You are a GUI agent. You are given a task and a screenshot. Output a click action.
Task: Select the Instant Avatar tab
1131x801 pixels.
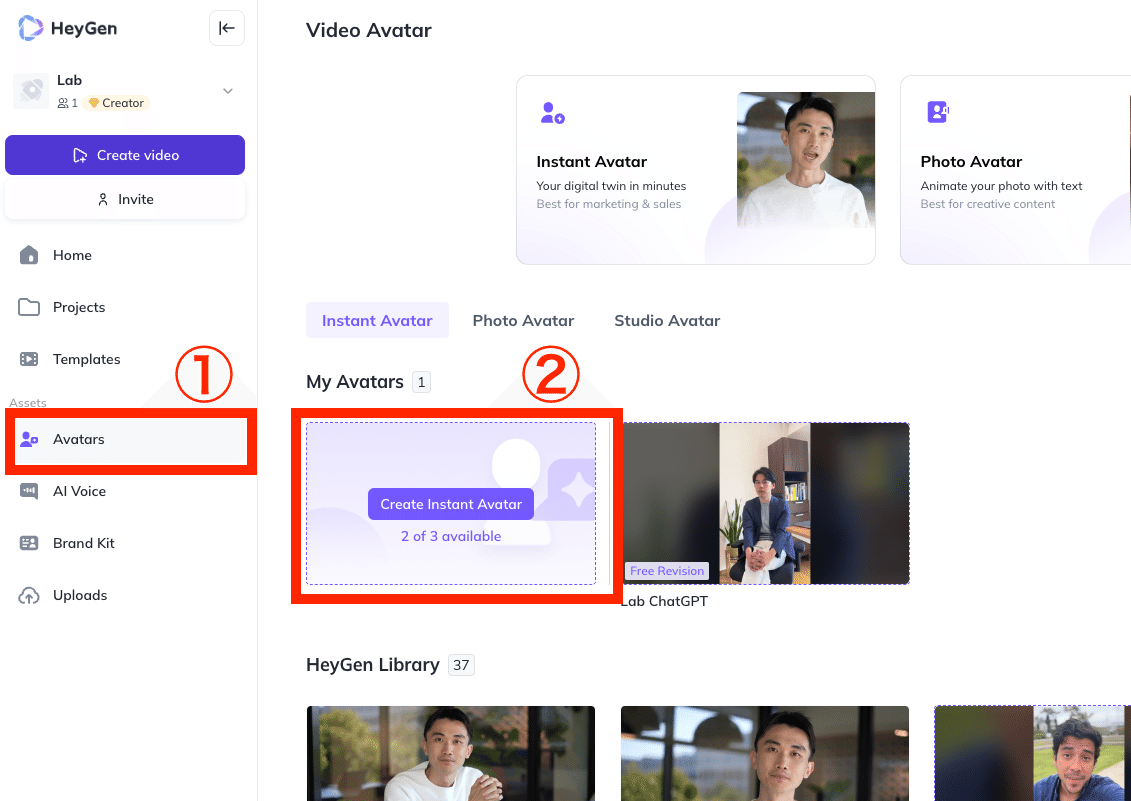pos(377,321)
